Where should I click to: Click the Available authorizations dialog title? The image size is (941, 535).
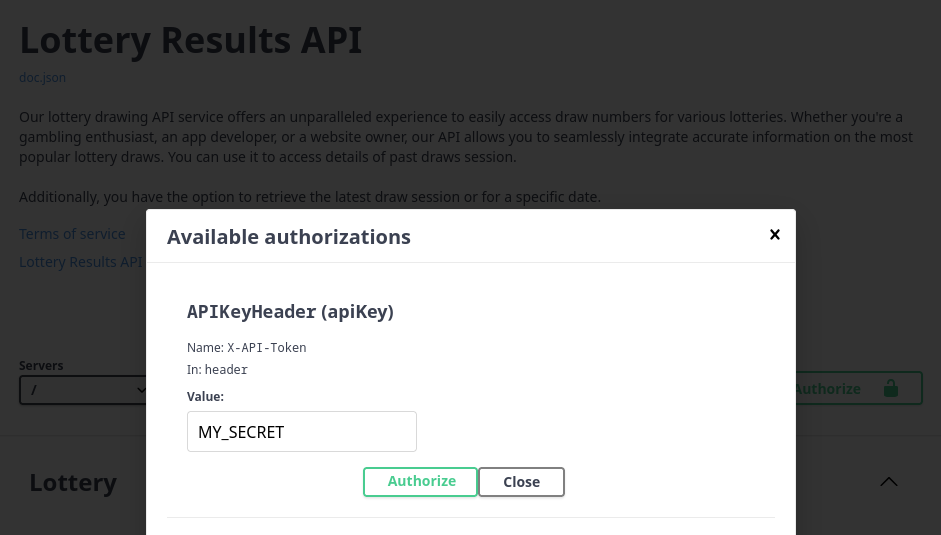(x=288, y=237)
